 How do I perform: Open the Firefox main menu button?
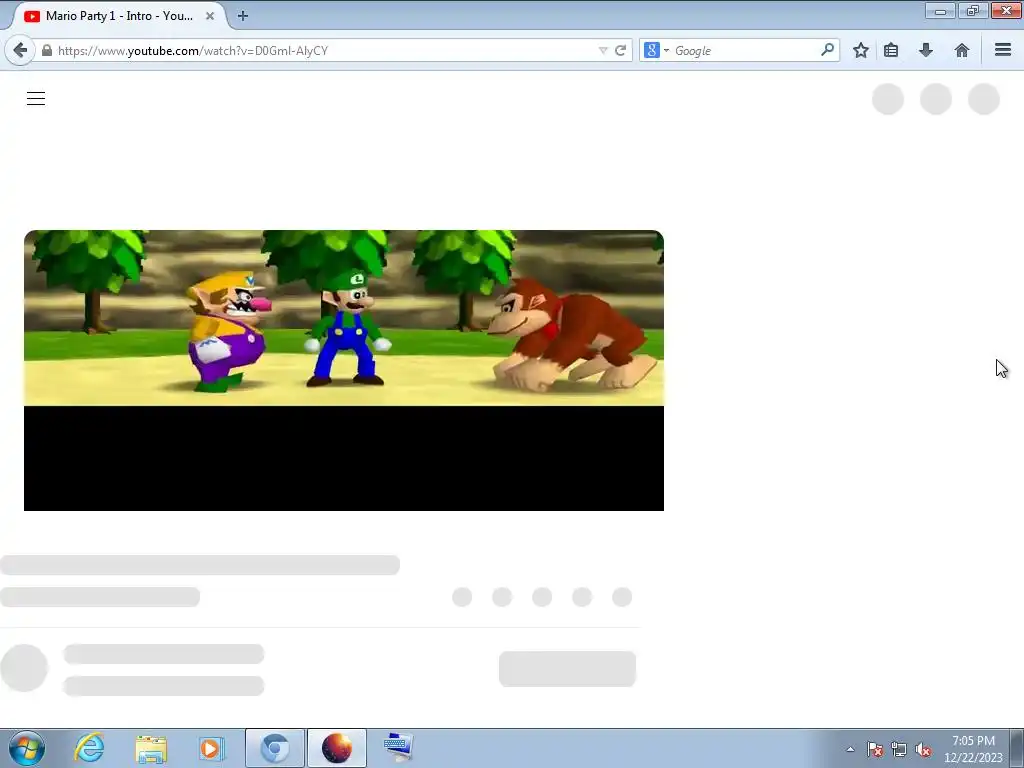click(x=1003, y=50)
